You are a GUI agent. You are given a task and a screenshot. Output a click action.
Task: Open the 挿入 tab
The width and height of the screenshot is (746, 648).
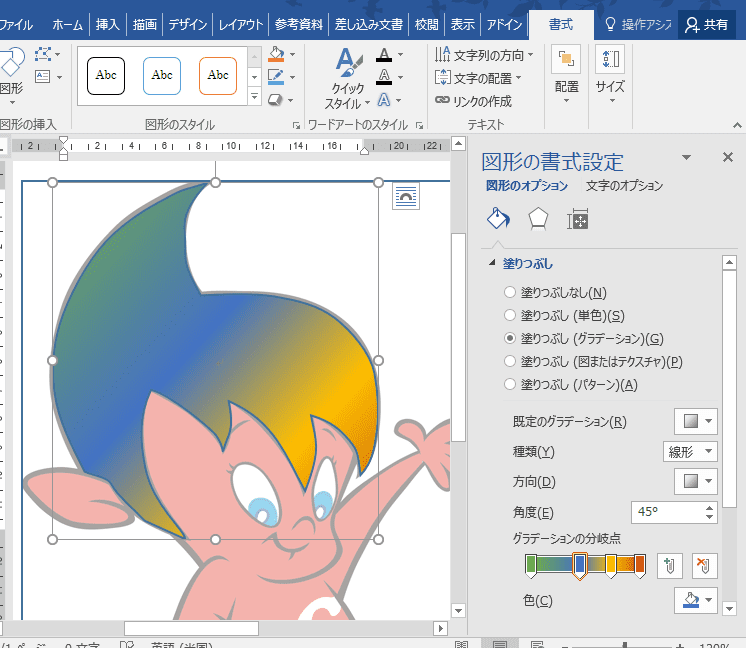pyautogui.click(x=108, y=25)
